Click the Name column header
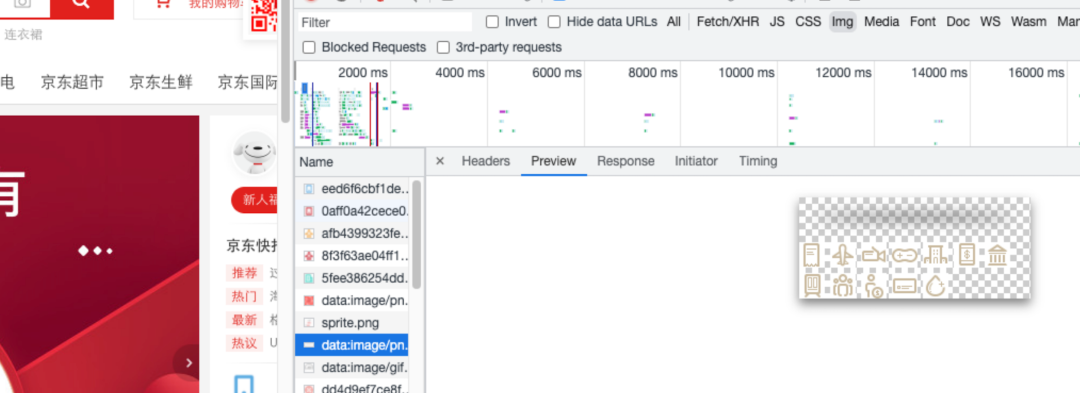Screen dimensions: 1080x393 click(x=360, y=162)
